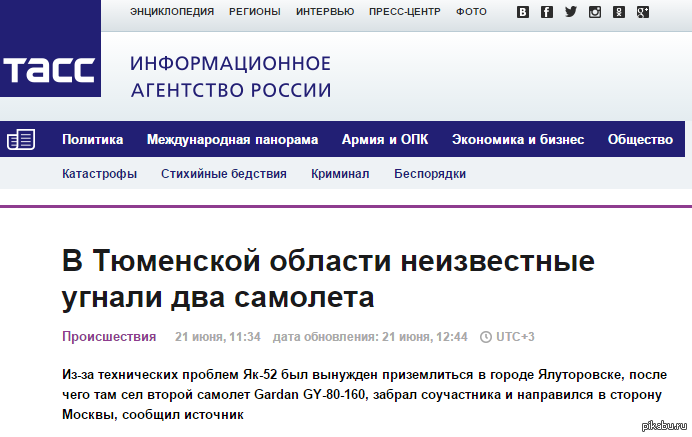Open the Интервью section

point(325,12)
